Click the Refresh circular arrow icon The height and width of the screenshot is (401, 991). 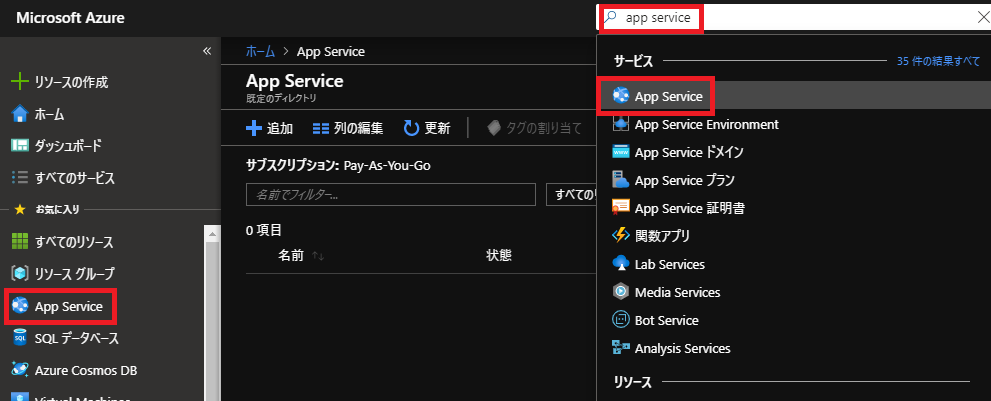click(x=412, y=128)
